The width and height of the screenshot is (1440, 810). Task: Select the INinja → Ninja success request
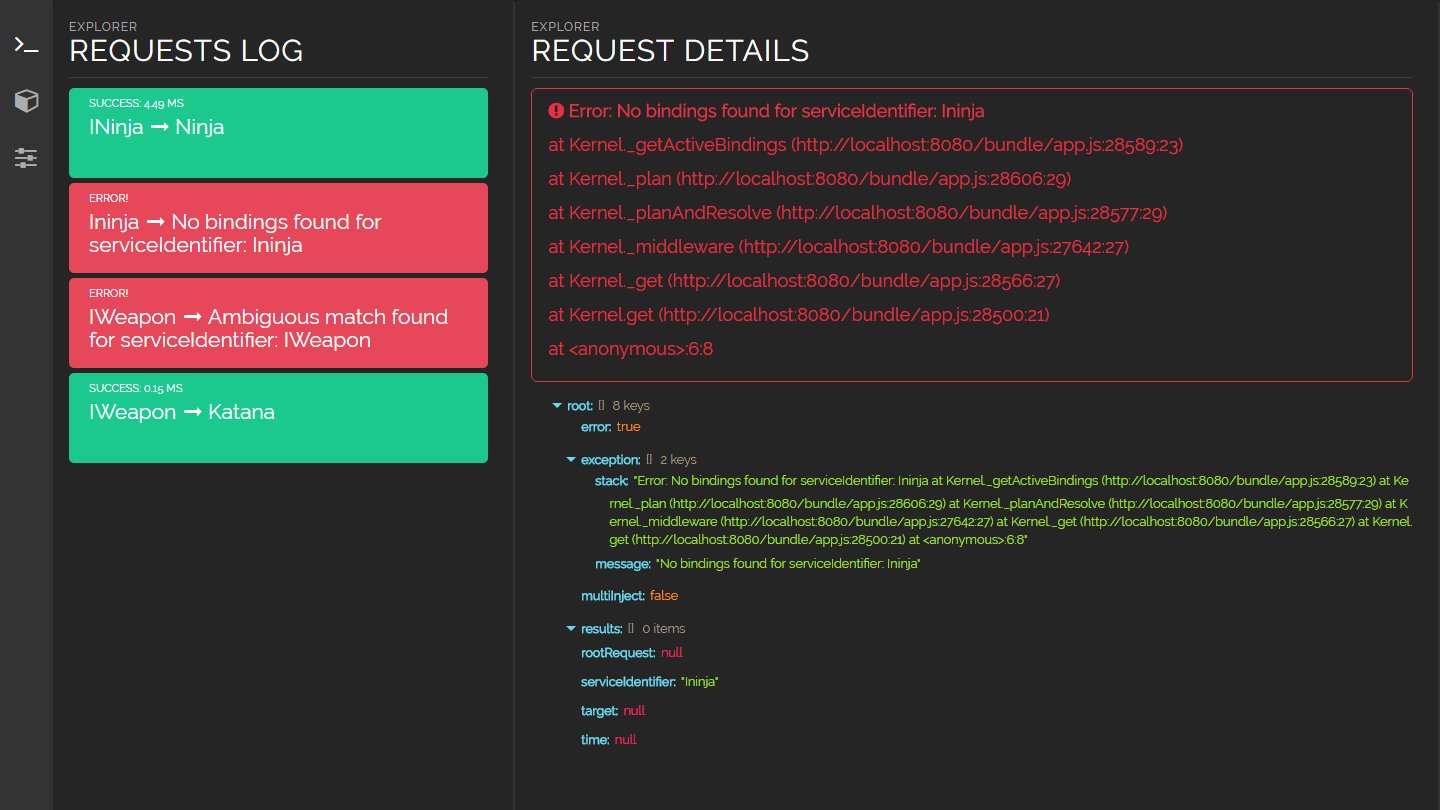278,133
